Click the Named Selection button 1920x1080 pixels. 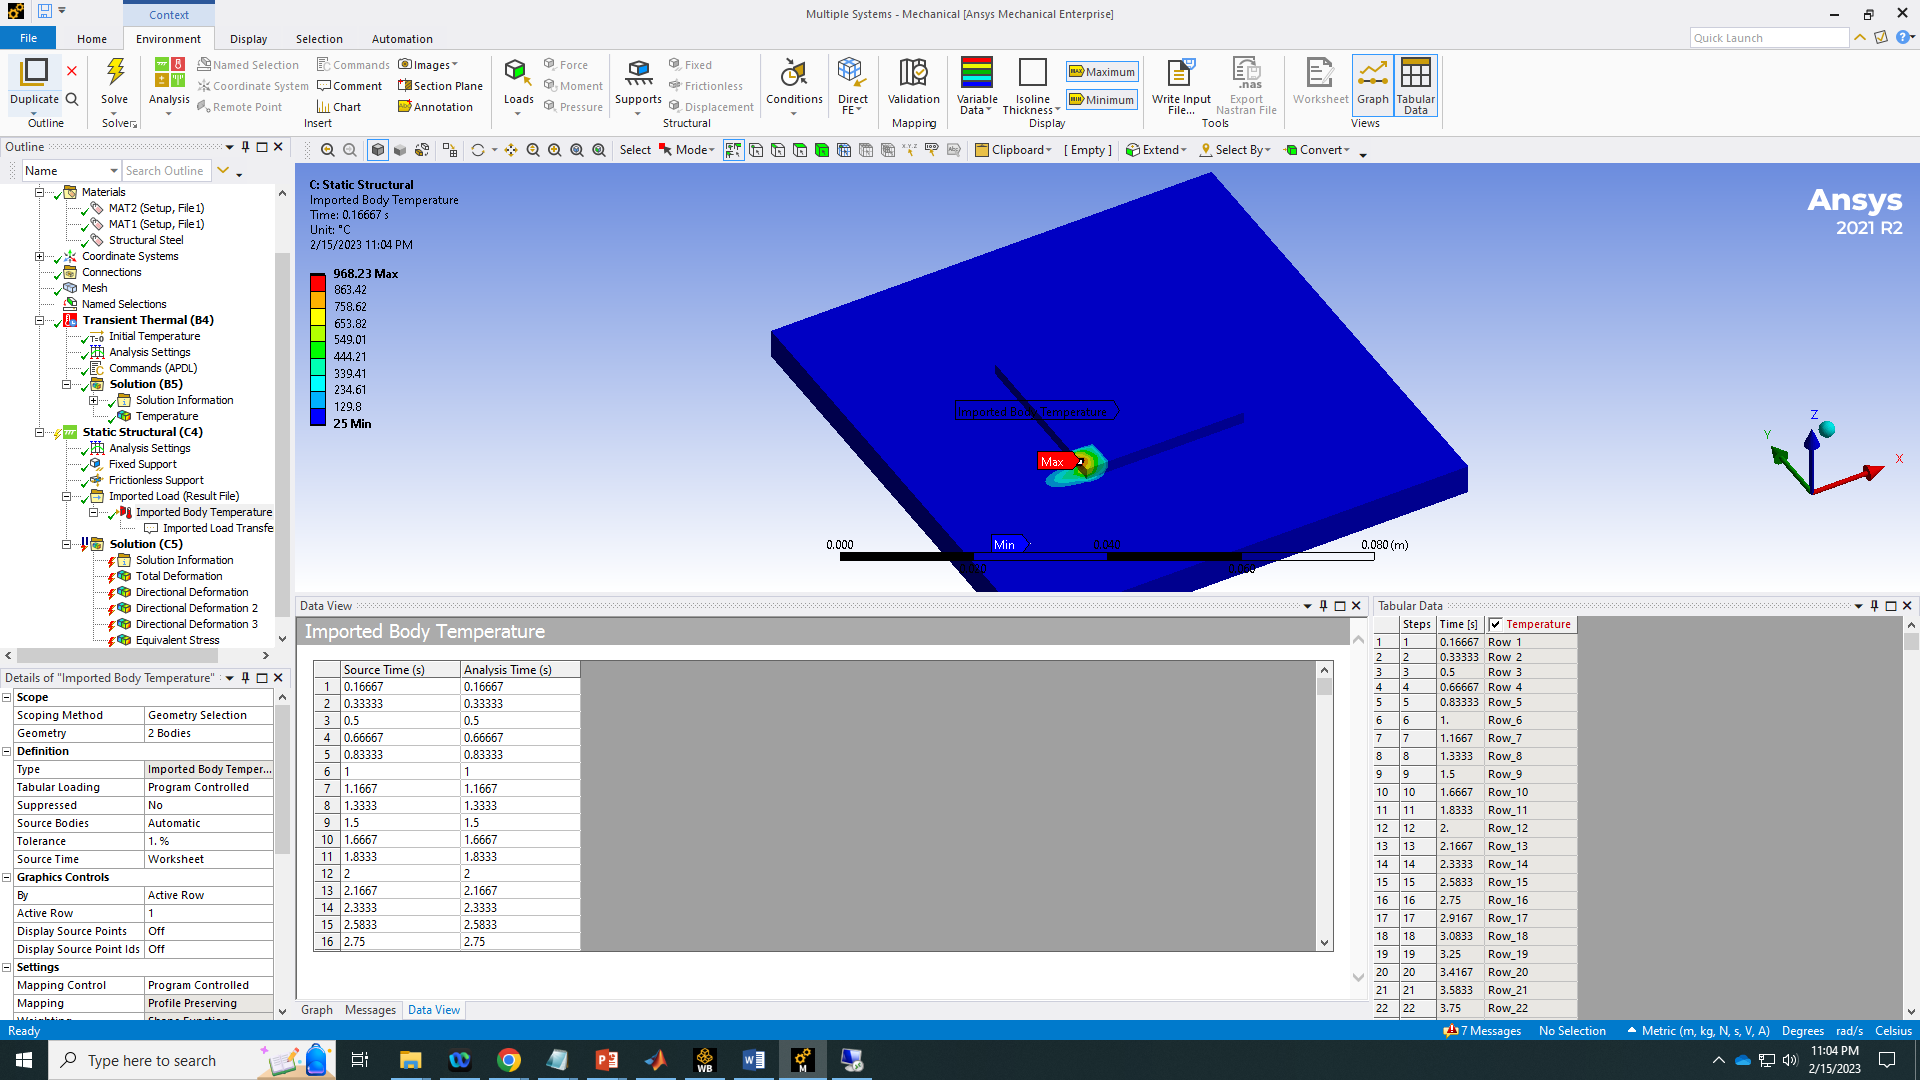pos(248,65)
